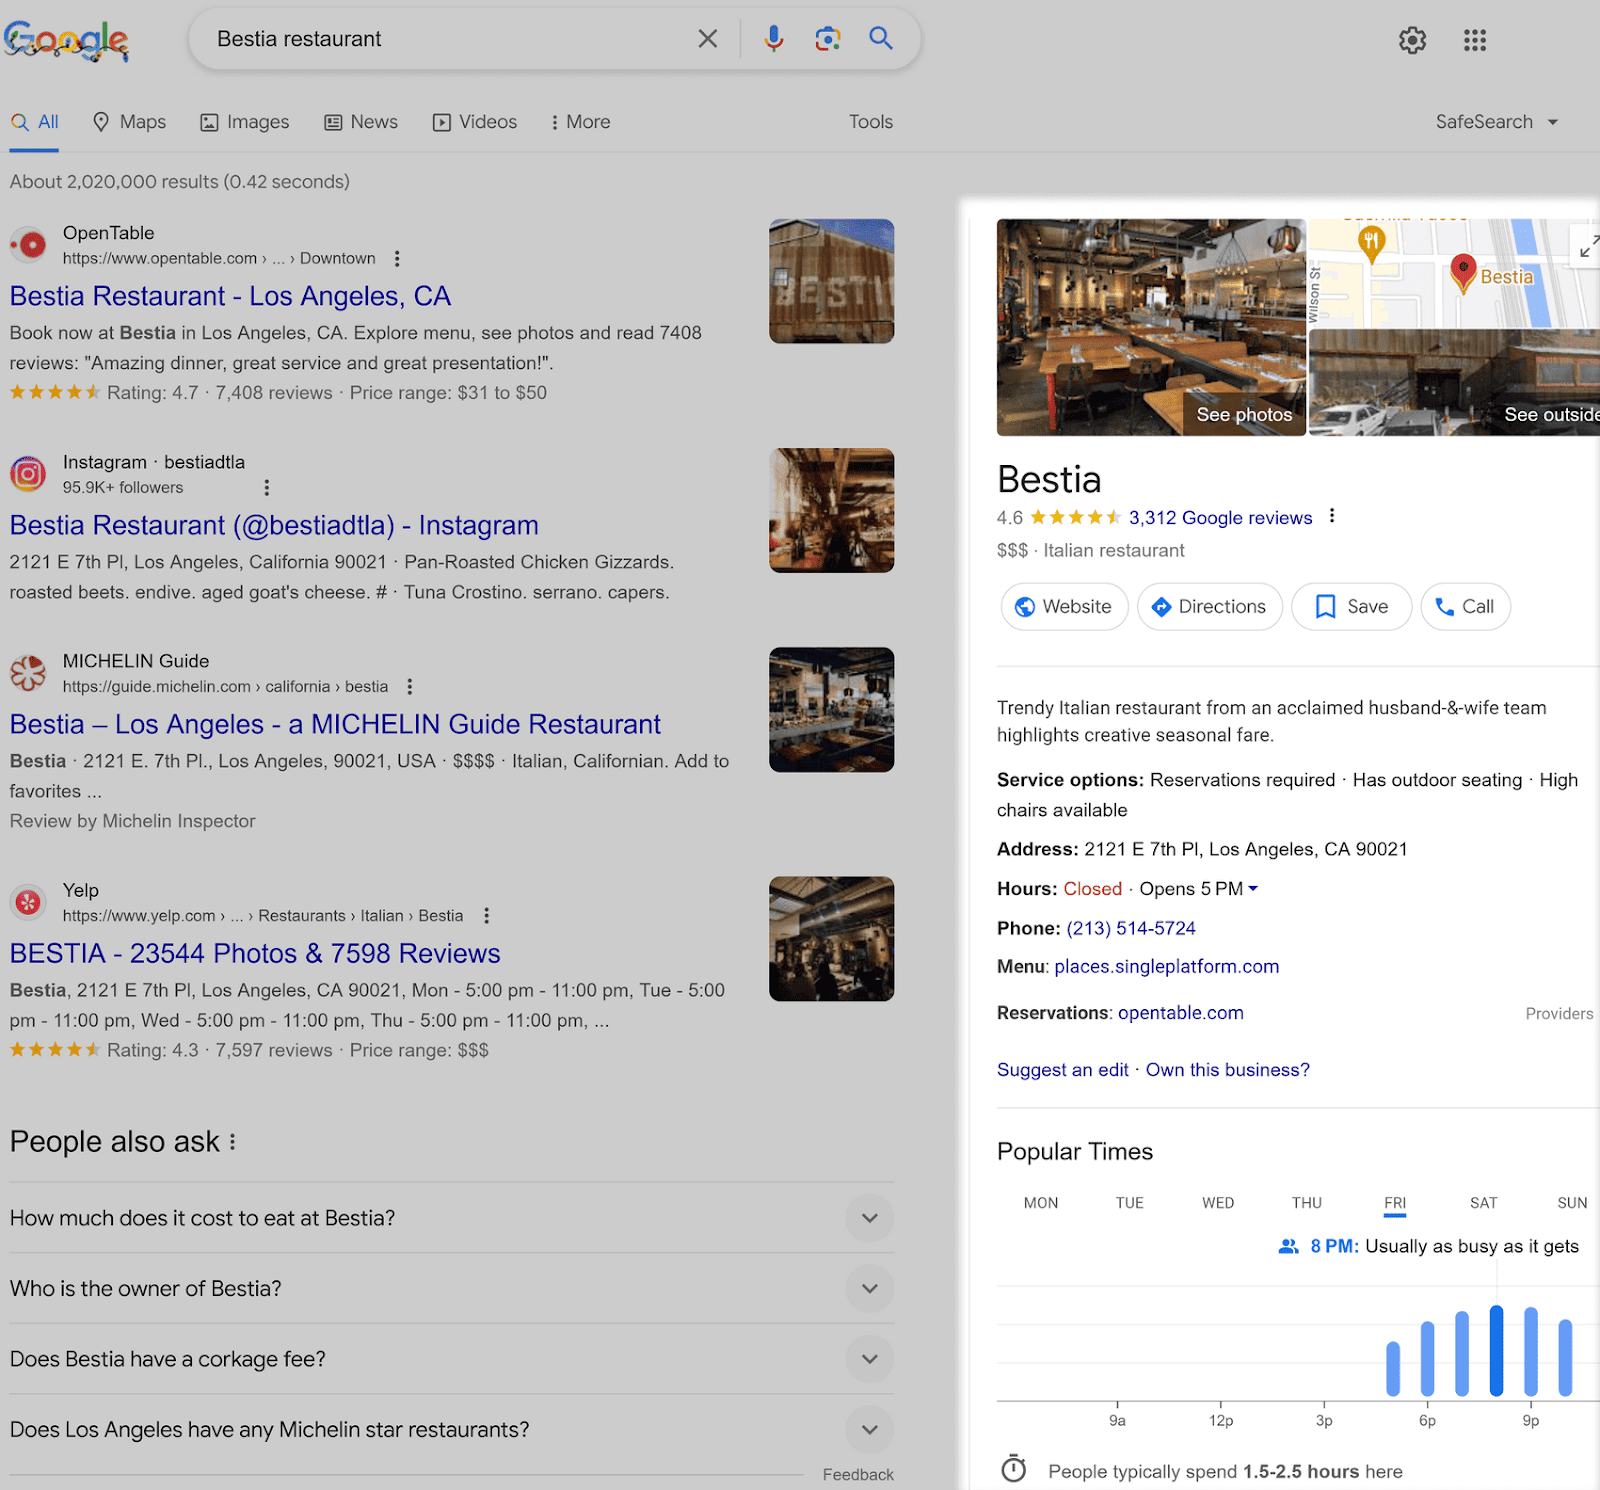Open Google Lens camera search
Screen dimensions: 1600x1490
[827, 38]
